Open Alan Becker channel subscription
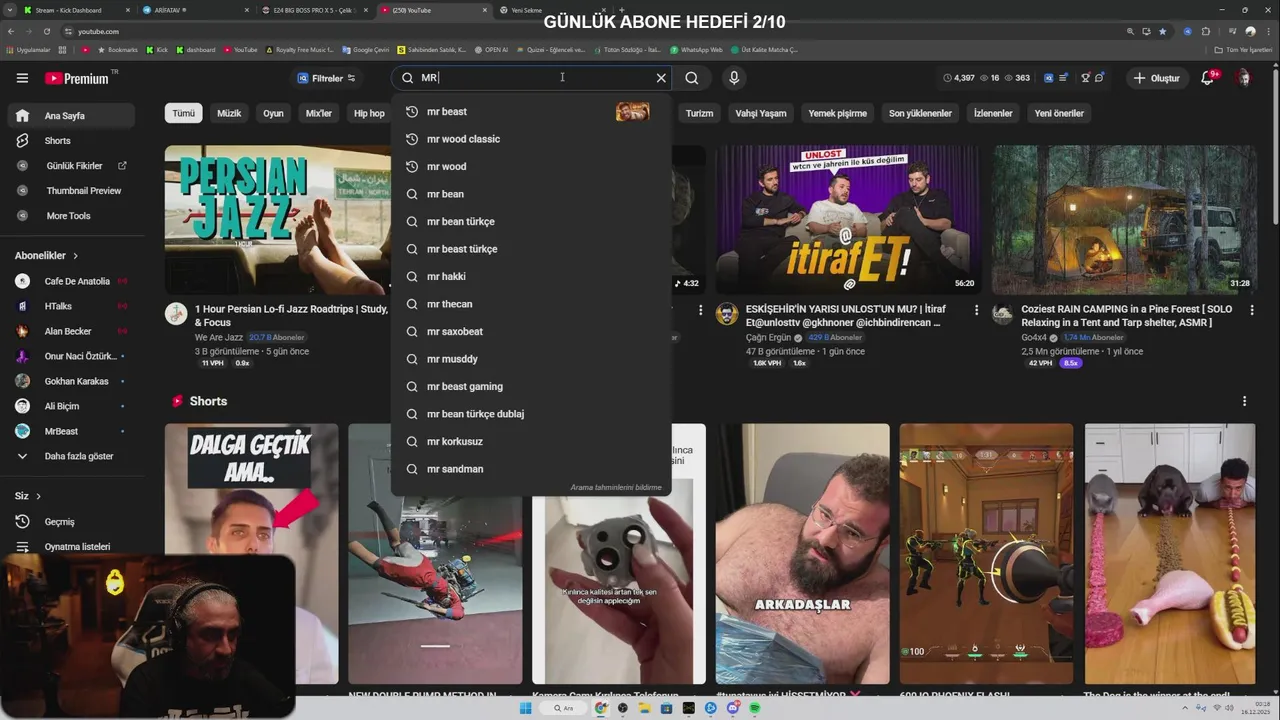 tap(68, 331)
